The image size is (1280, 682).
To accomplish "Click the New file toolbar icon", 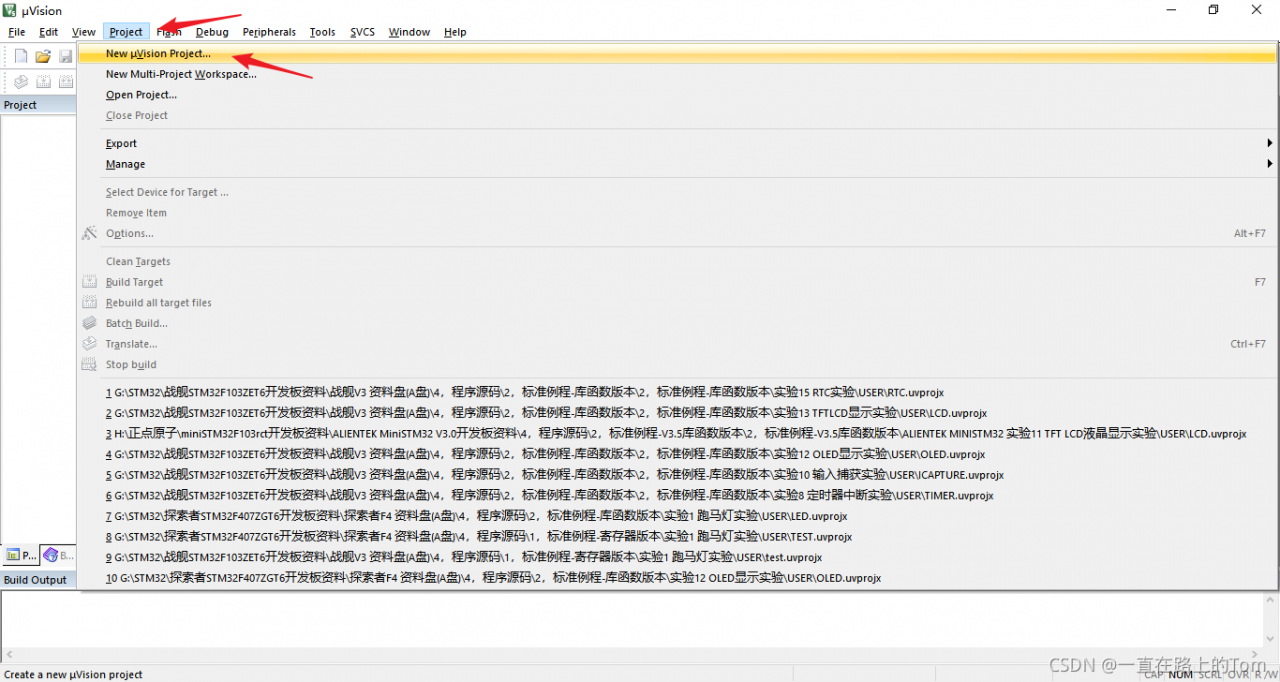I will (21, 56).
